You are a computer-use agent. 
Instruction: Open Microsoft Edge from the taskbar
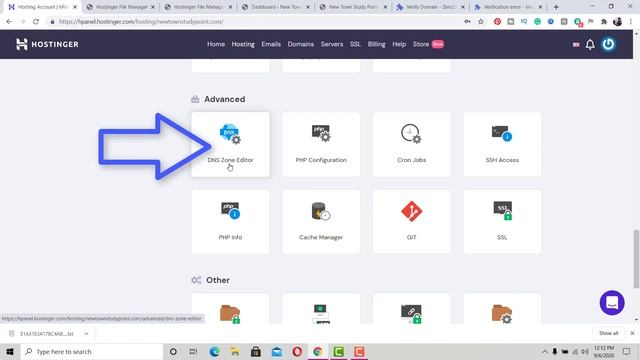[x=214, y=351]
